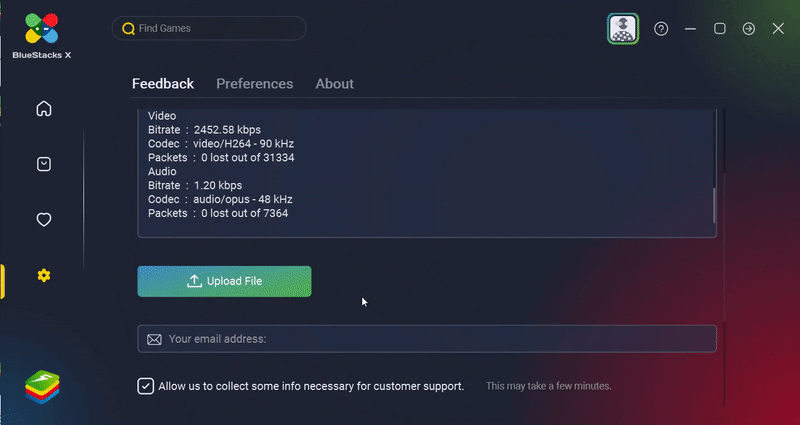Open the Favorites heart icon
Viewport: 800px width, 425px height.
(44, 220)
